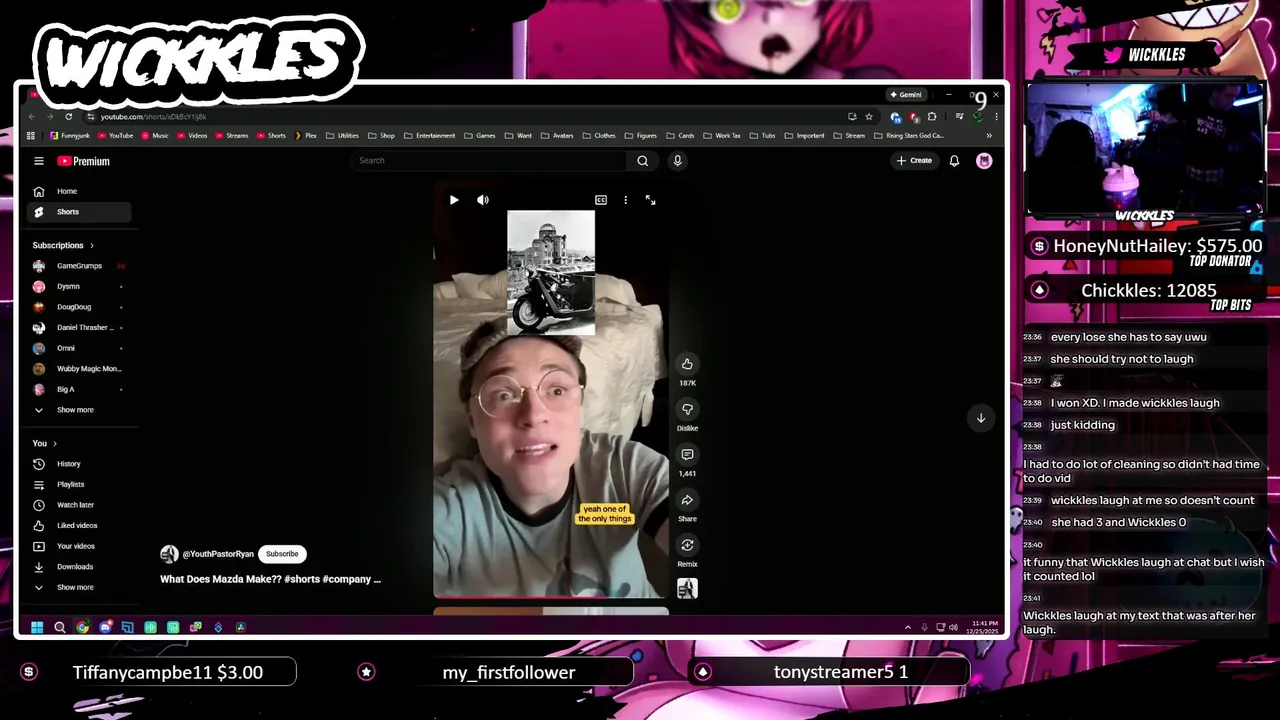Open the Music bookmark
This screenshot has width=1280, height=720.
pos(155,135)
